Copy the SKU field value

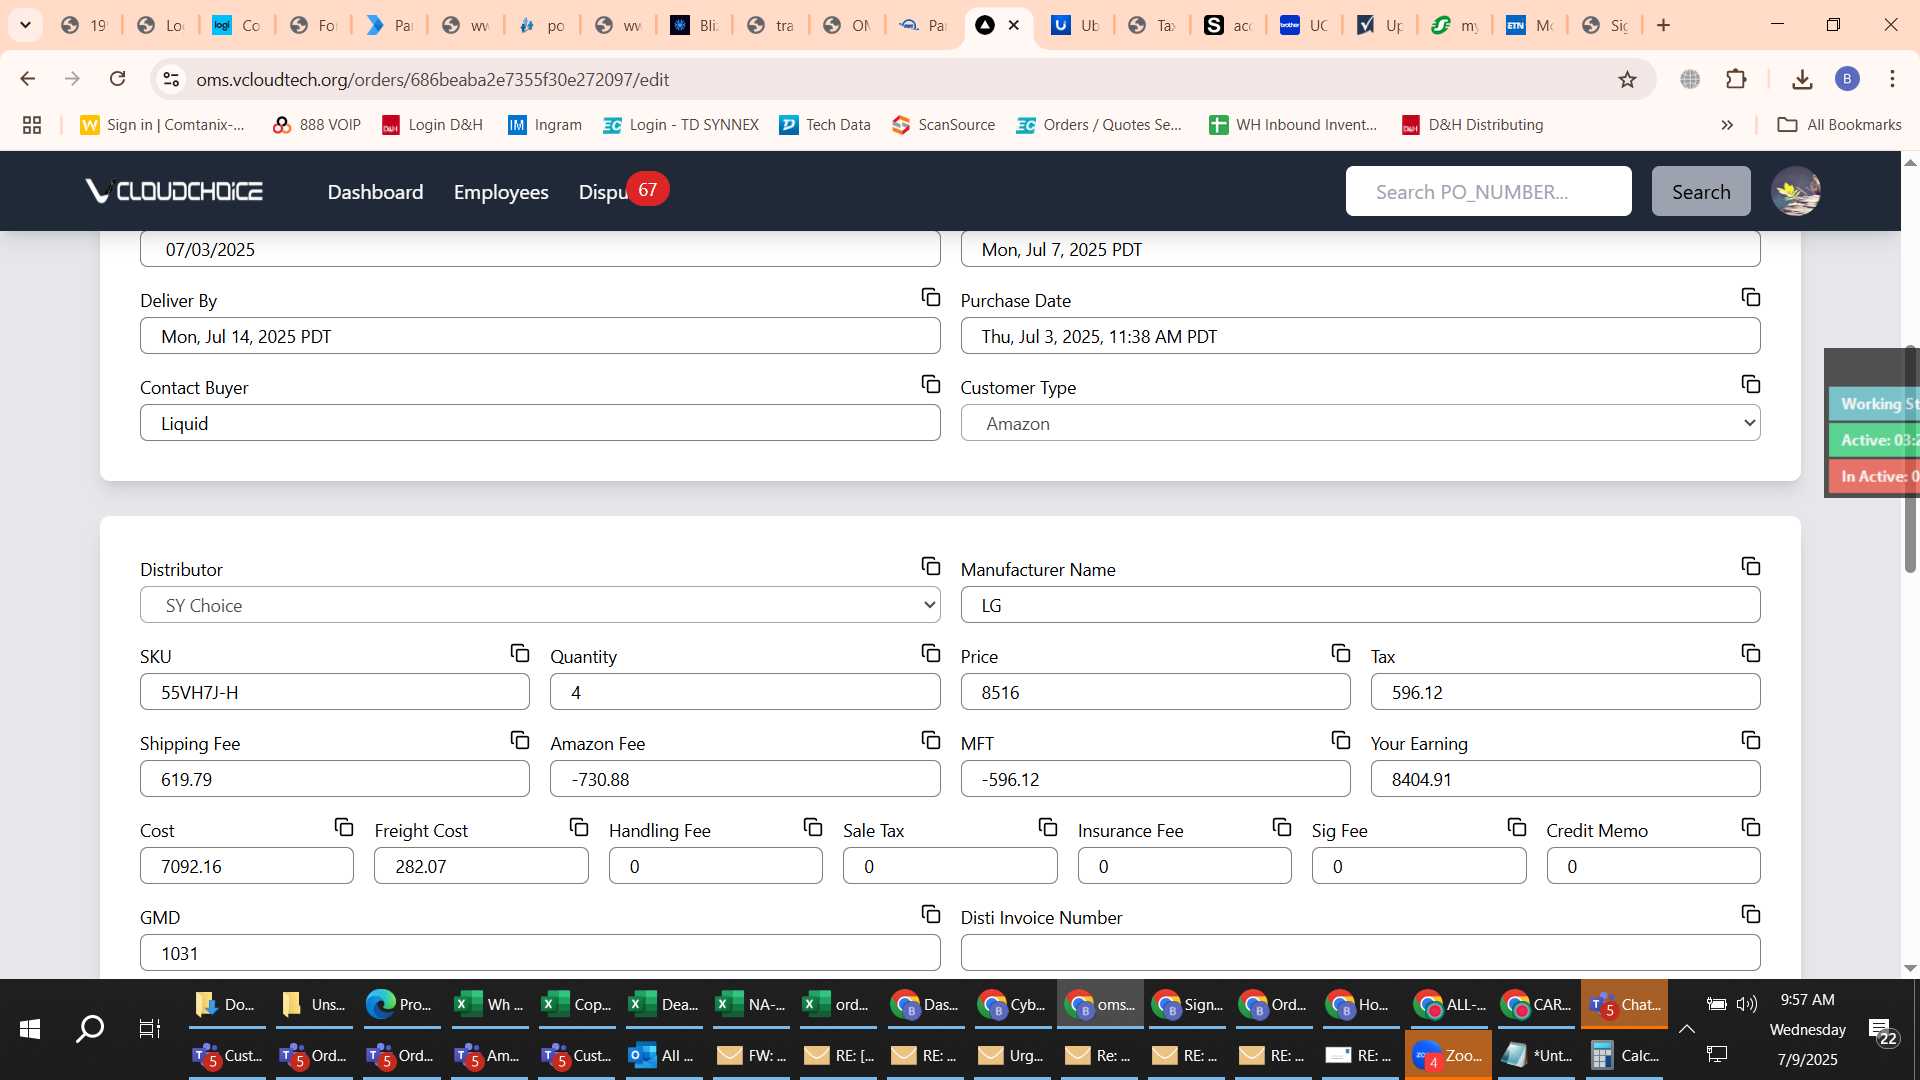(x=520, y=654)
